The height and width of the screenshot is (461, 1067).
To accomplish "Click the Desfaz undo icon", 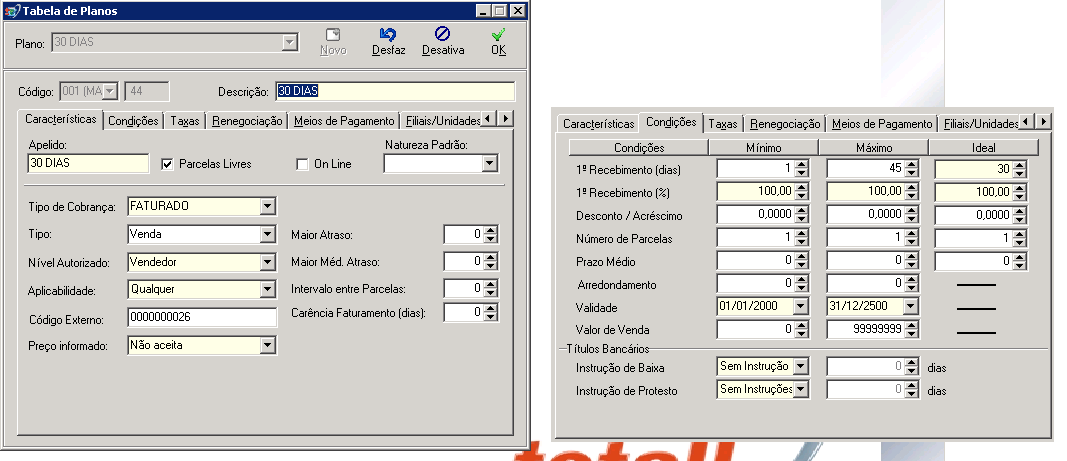I will point(389,35).
